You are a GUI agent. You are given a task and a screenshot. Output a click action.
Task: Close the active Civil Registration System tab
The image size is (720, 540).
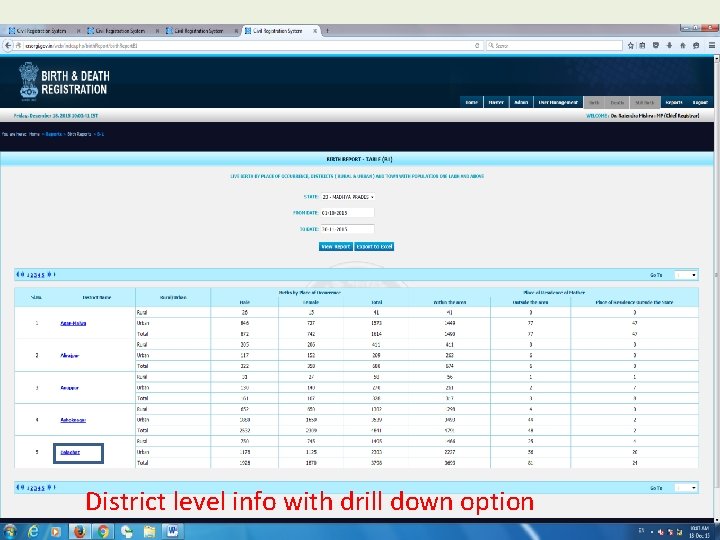point(315,31)
